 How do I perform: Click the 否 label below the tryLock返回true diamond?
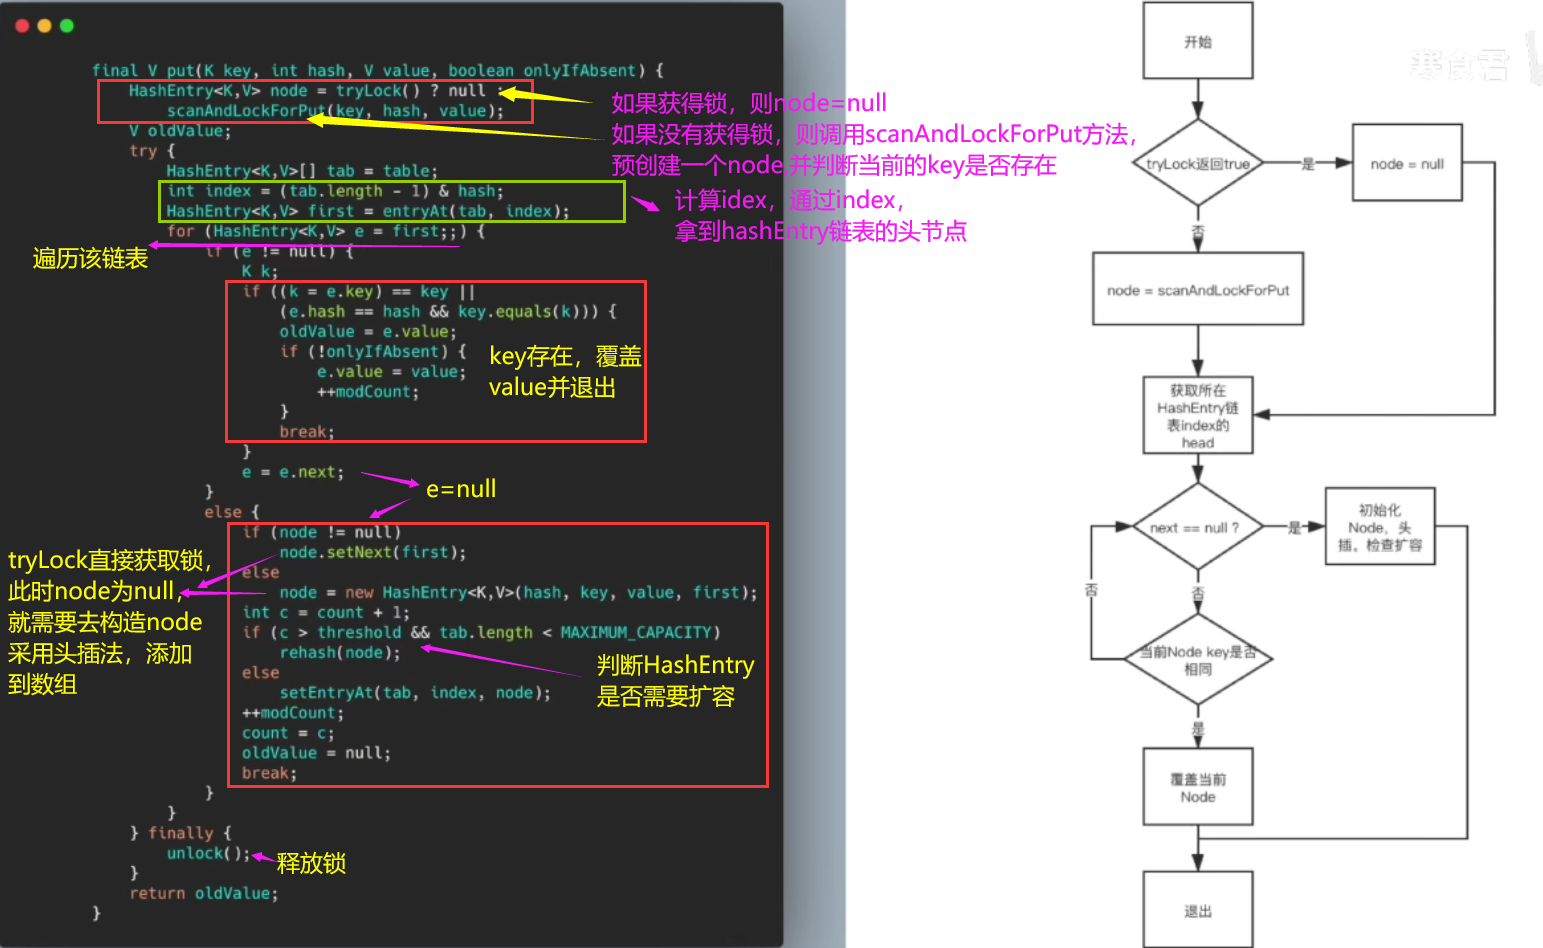pyautogui.click(x=1198, y=232)
